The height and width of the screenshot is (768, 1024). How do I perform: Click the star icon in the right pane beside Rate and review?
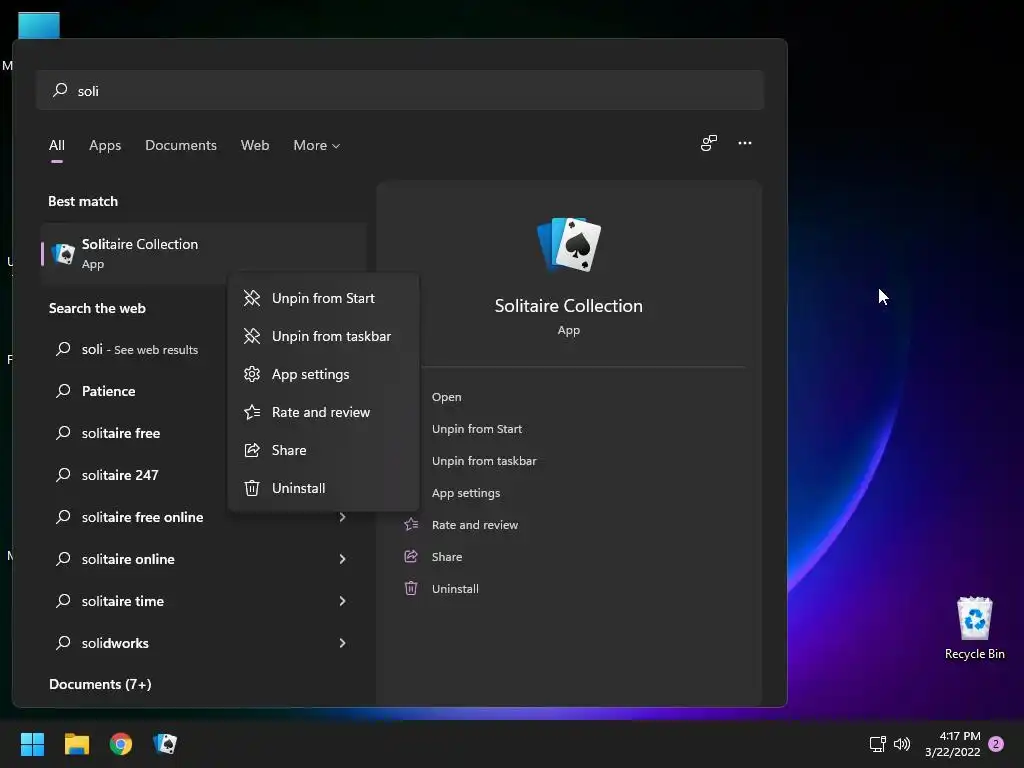click(411, 524)
